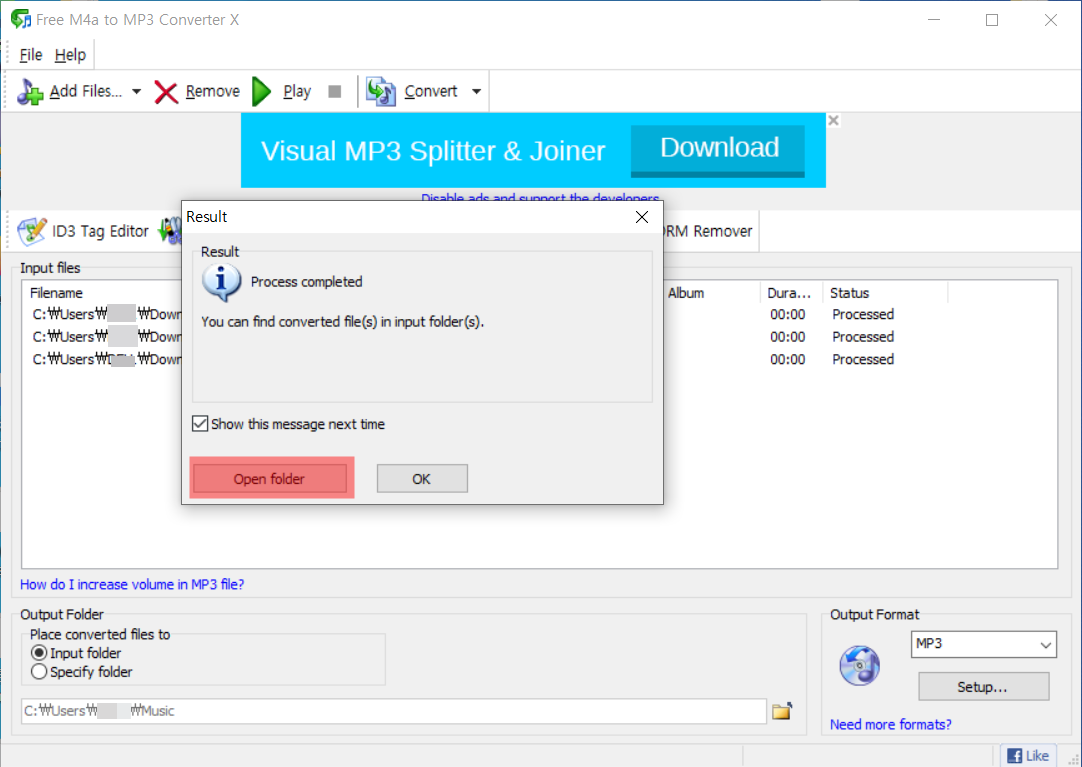The image size is (1082, 767).
Task: Click the first file path in list
Action: coord(106,315)
